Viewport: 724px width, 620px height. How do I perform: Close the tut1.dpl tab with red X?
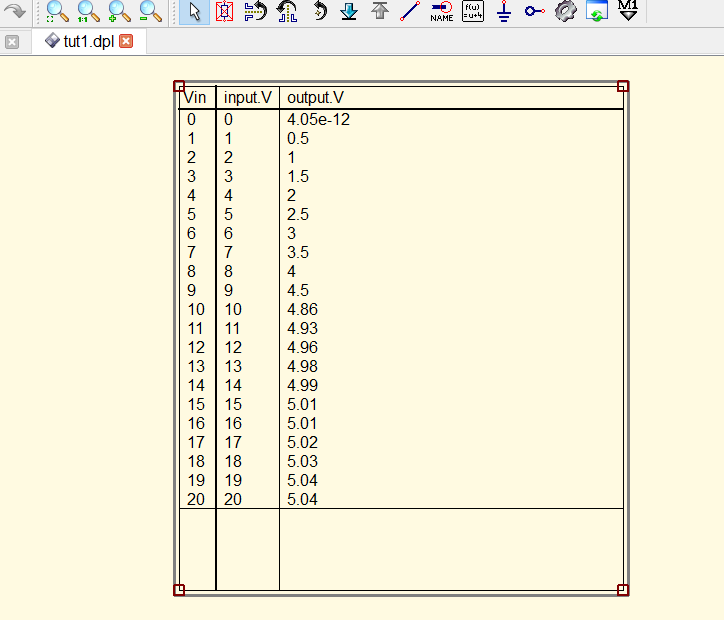pyautogui.click(x=126, y=41)
